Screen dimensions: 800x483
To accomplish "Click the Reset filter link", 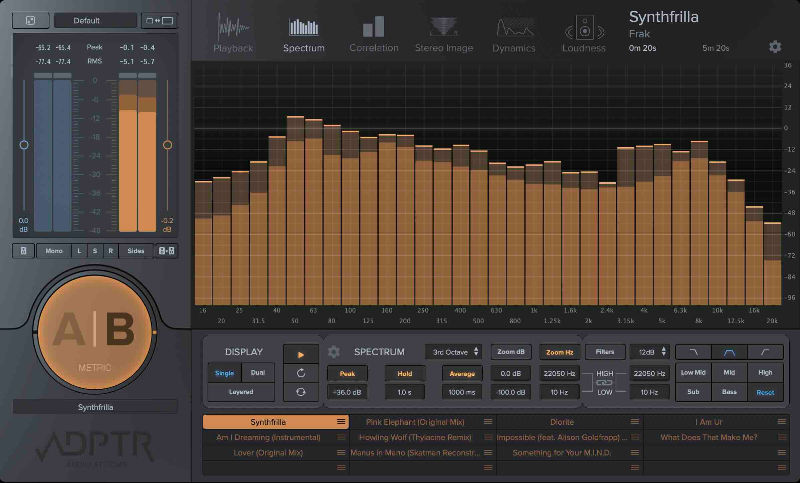I will coord(765,392).
